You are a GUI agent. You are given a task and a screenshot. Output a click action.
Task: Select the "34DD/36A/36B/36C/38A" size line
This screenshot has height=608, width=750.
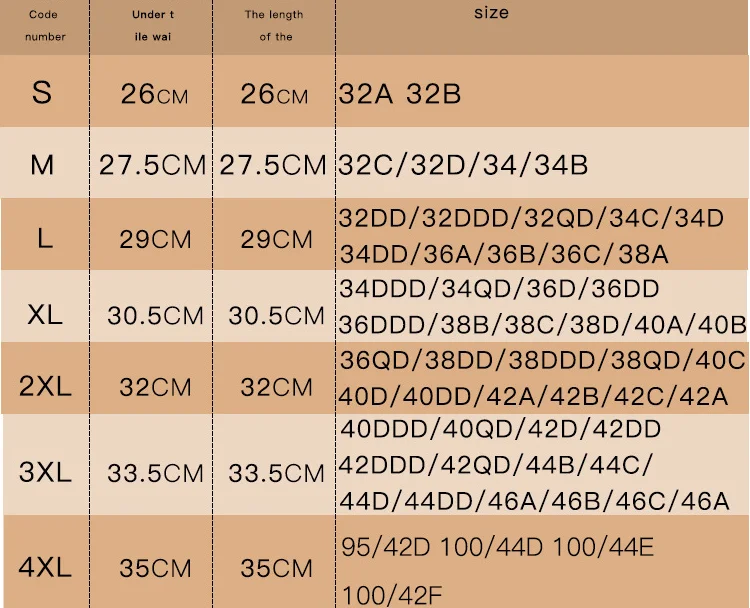504,254
